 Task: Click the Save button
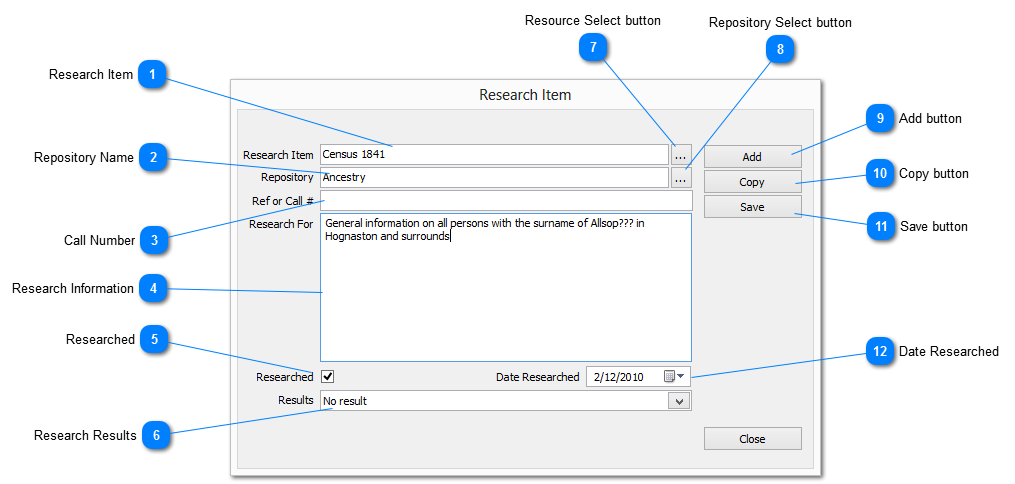[752, 207]
